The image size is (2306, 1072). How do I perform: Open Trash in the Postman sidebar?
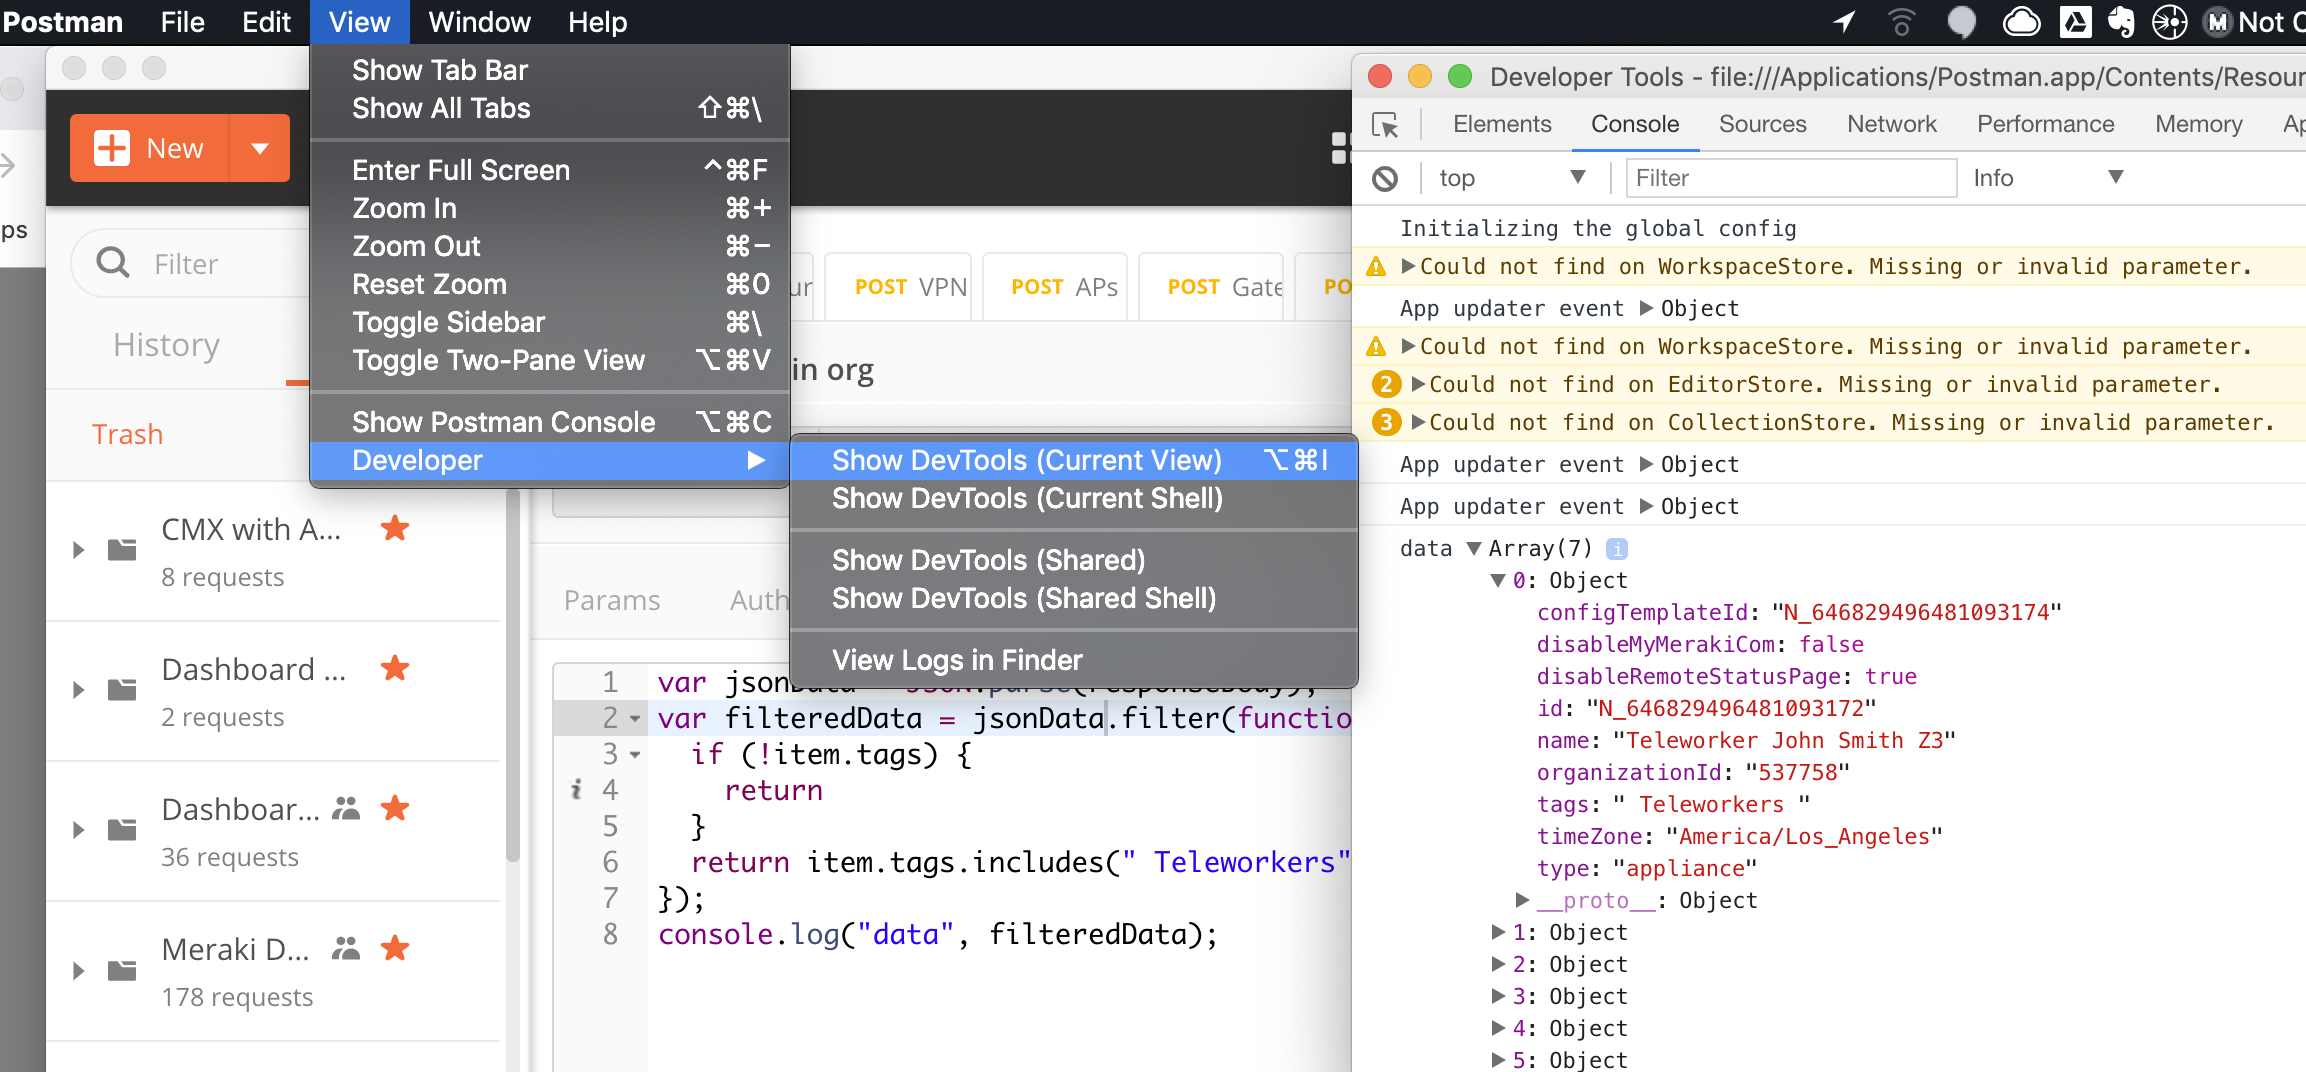pyautogui.click(x=127, y=433)
